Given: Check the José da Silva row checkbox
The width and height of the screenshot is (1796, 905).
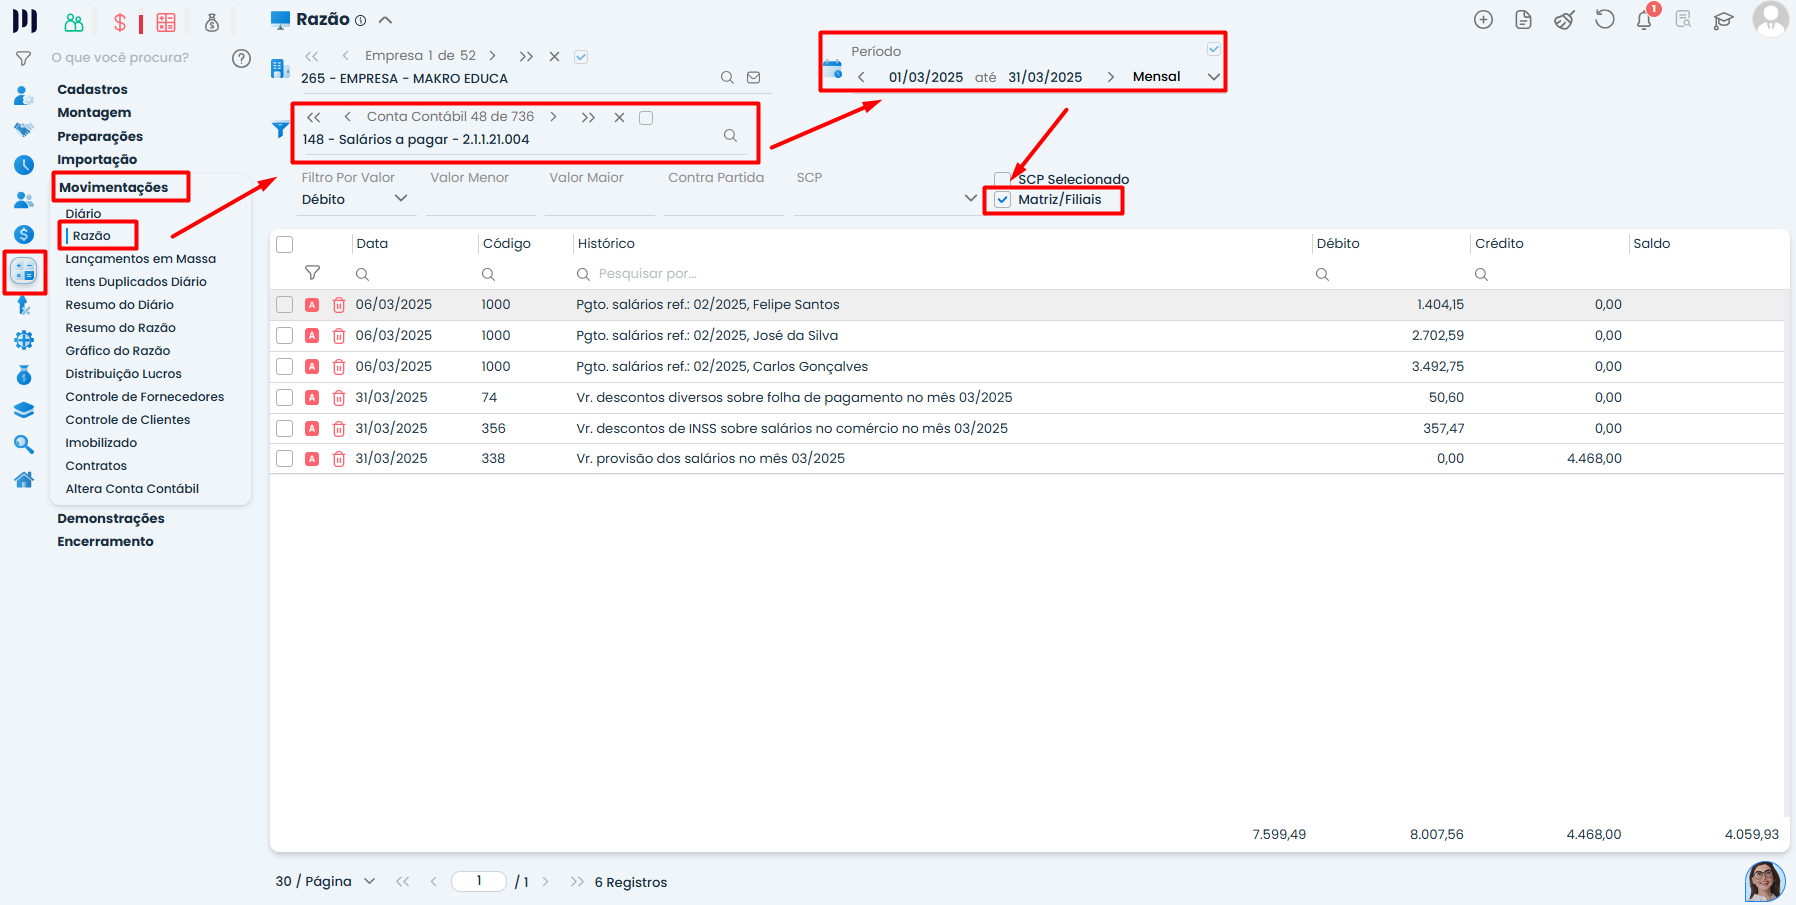Looking at the screenshot, I should pos(285,336).
